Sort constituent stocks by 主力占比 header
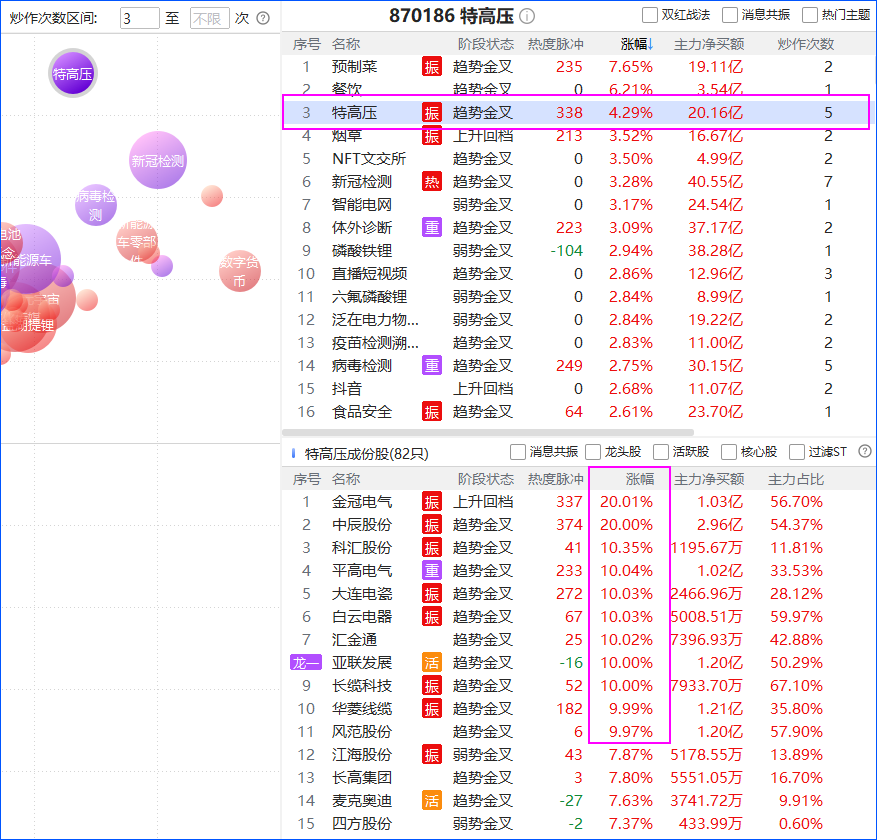 point(795,479)
